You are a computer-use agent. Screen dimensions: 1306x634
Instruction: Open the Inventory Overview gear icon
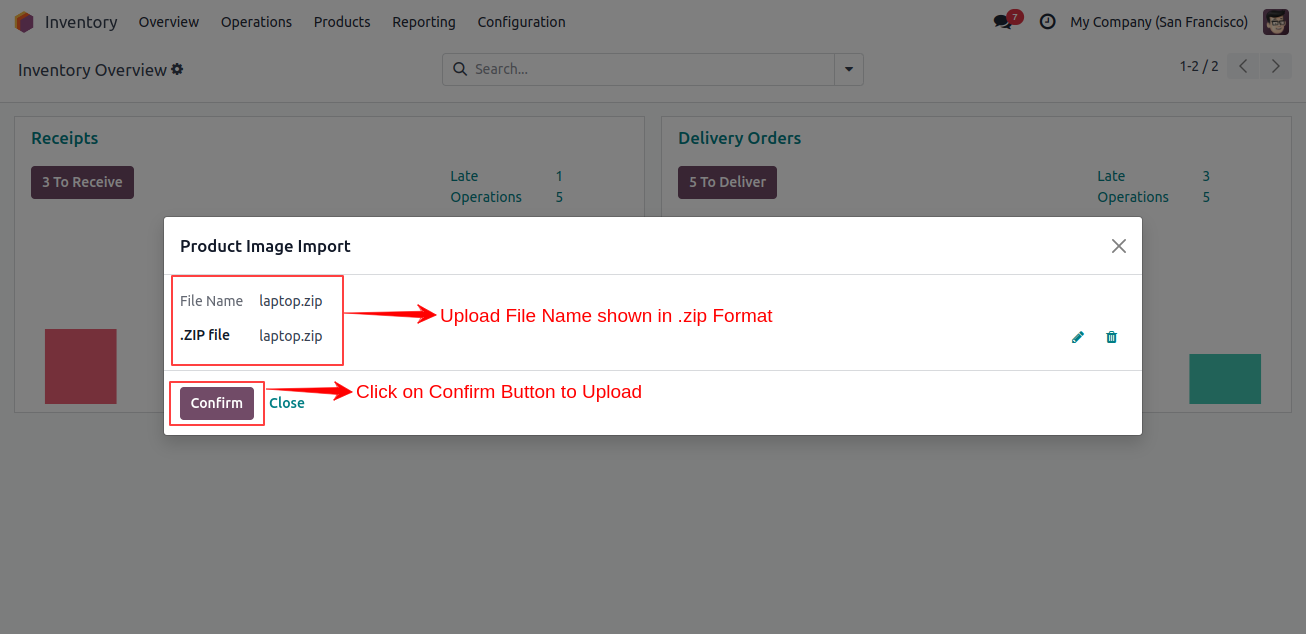coord(177,69)
